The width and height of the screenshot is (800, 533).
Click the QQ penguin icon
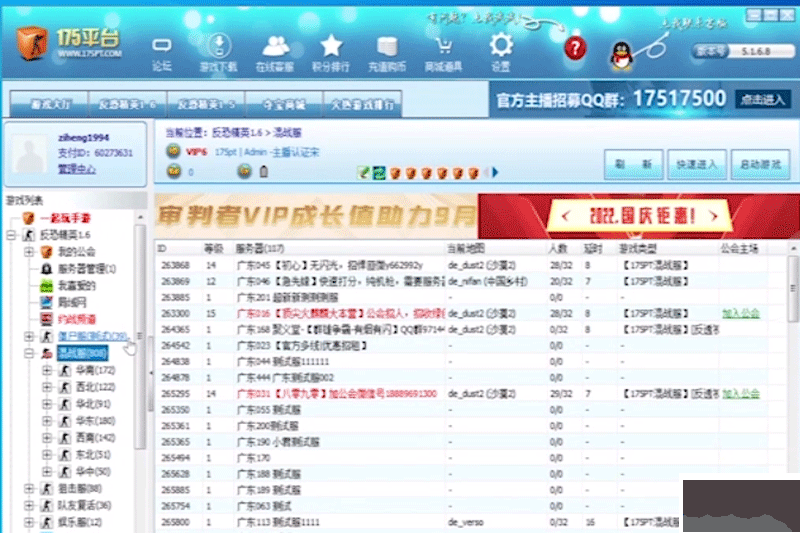click(x=621, y=55)
